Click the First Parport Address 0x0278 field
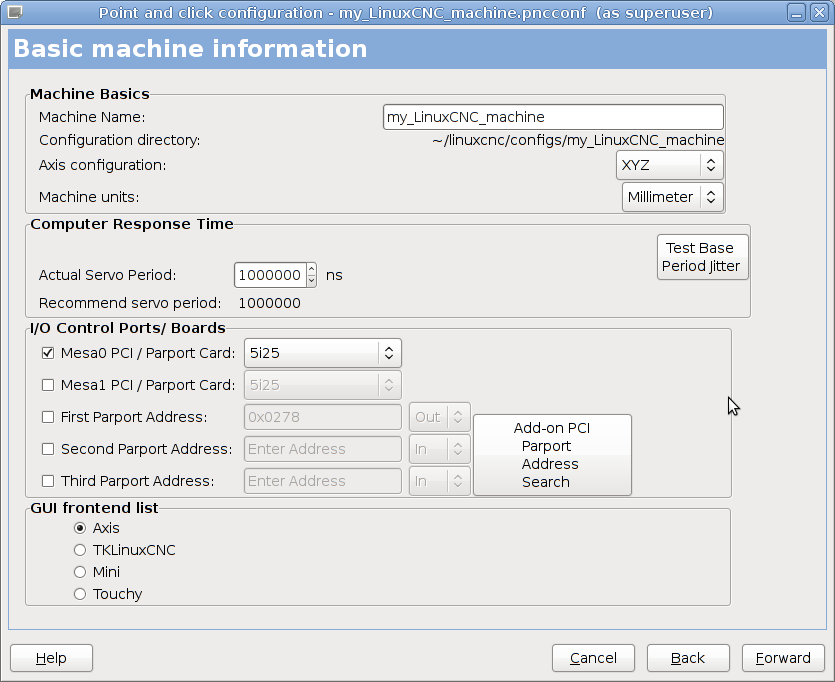 coord(323,417)
